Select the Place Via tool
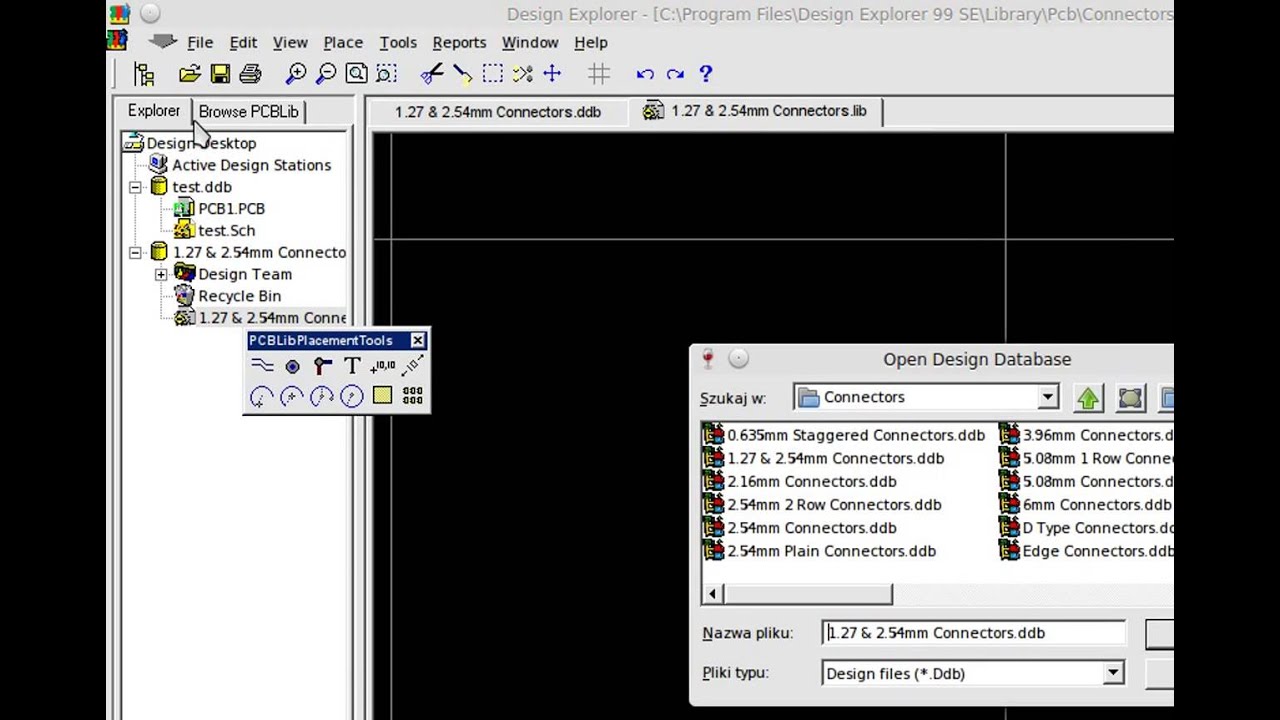The height and width of the screenshot is (720, 1280). 322,366
